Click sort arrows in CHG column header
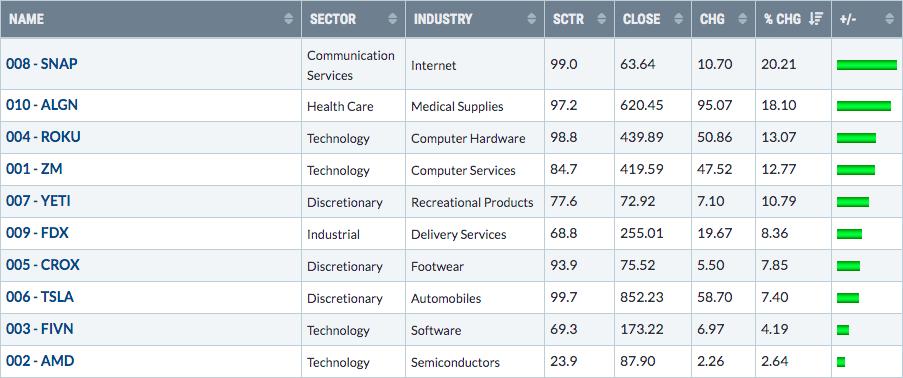903x378 pixels. [743, 18]
